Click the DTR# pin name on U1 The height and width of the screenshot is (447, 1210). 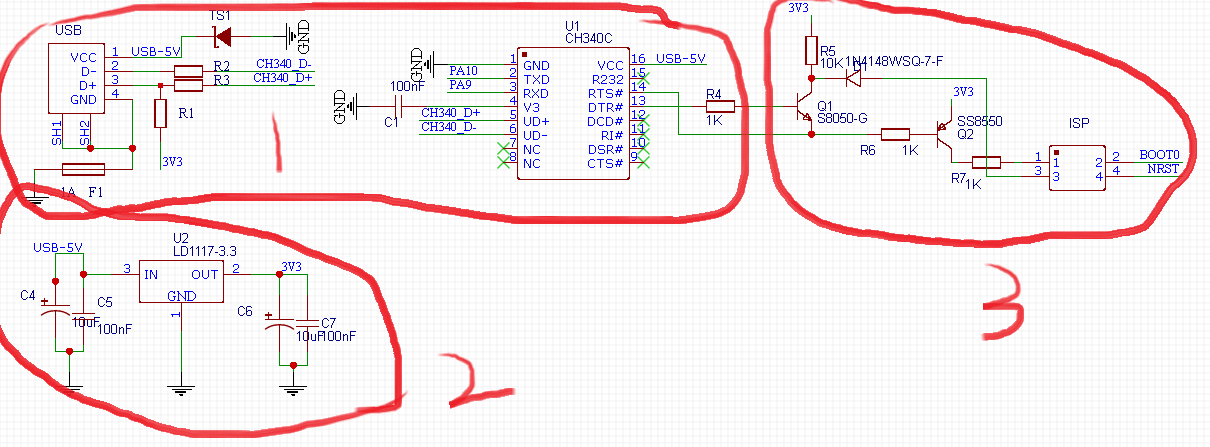click(x=608, y=107)
